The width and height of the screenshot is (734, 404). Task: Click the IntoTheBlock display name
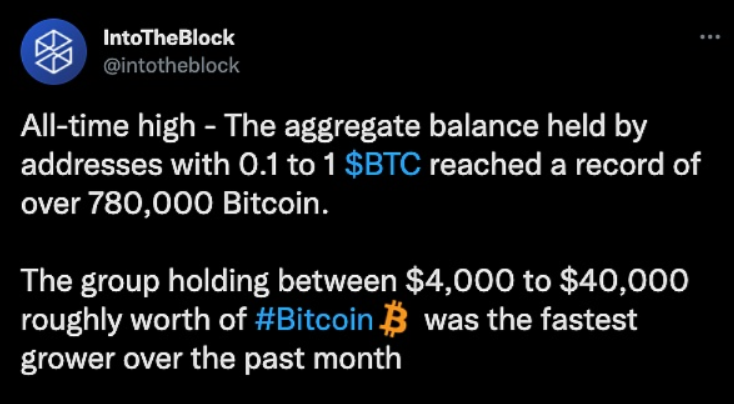point(169,38)
